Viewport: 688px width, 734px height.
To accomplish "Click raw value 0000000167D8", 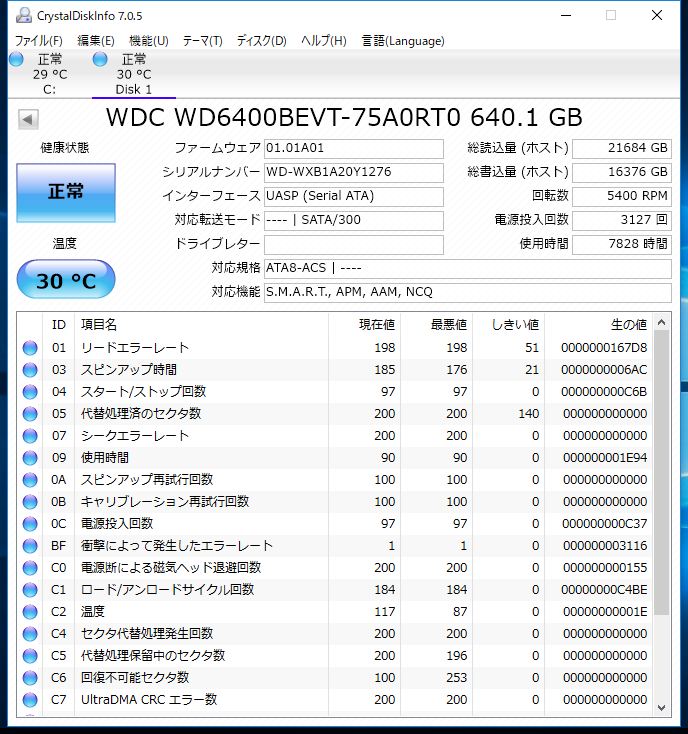I will click(604, 348).
